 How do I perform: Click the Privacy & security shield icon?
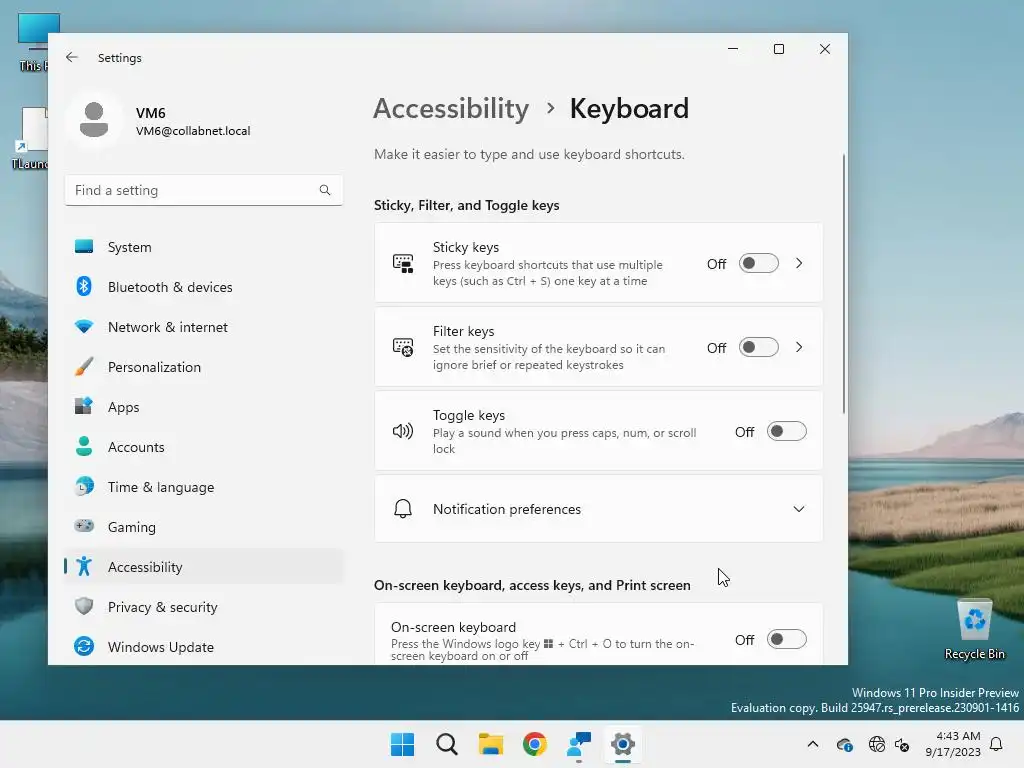click(84, 606)
